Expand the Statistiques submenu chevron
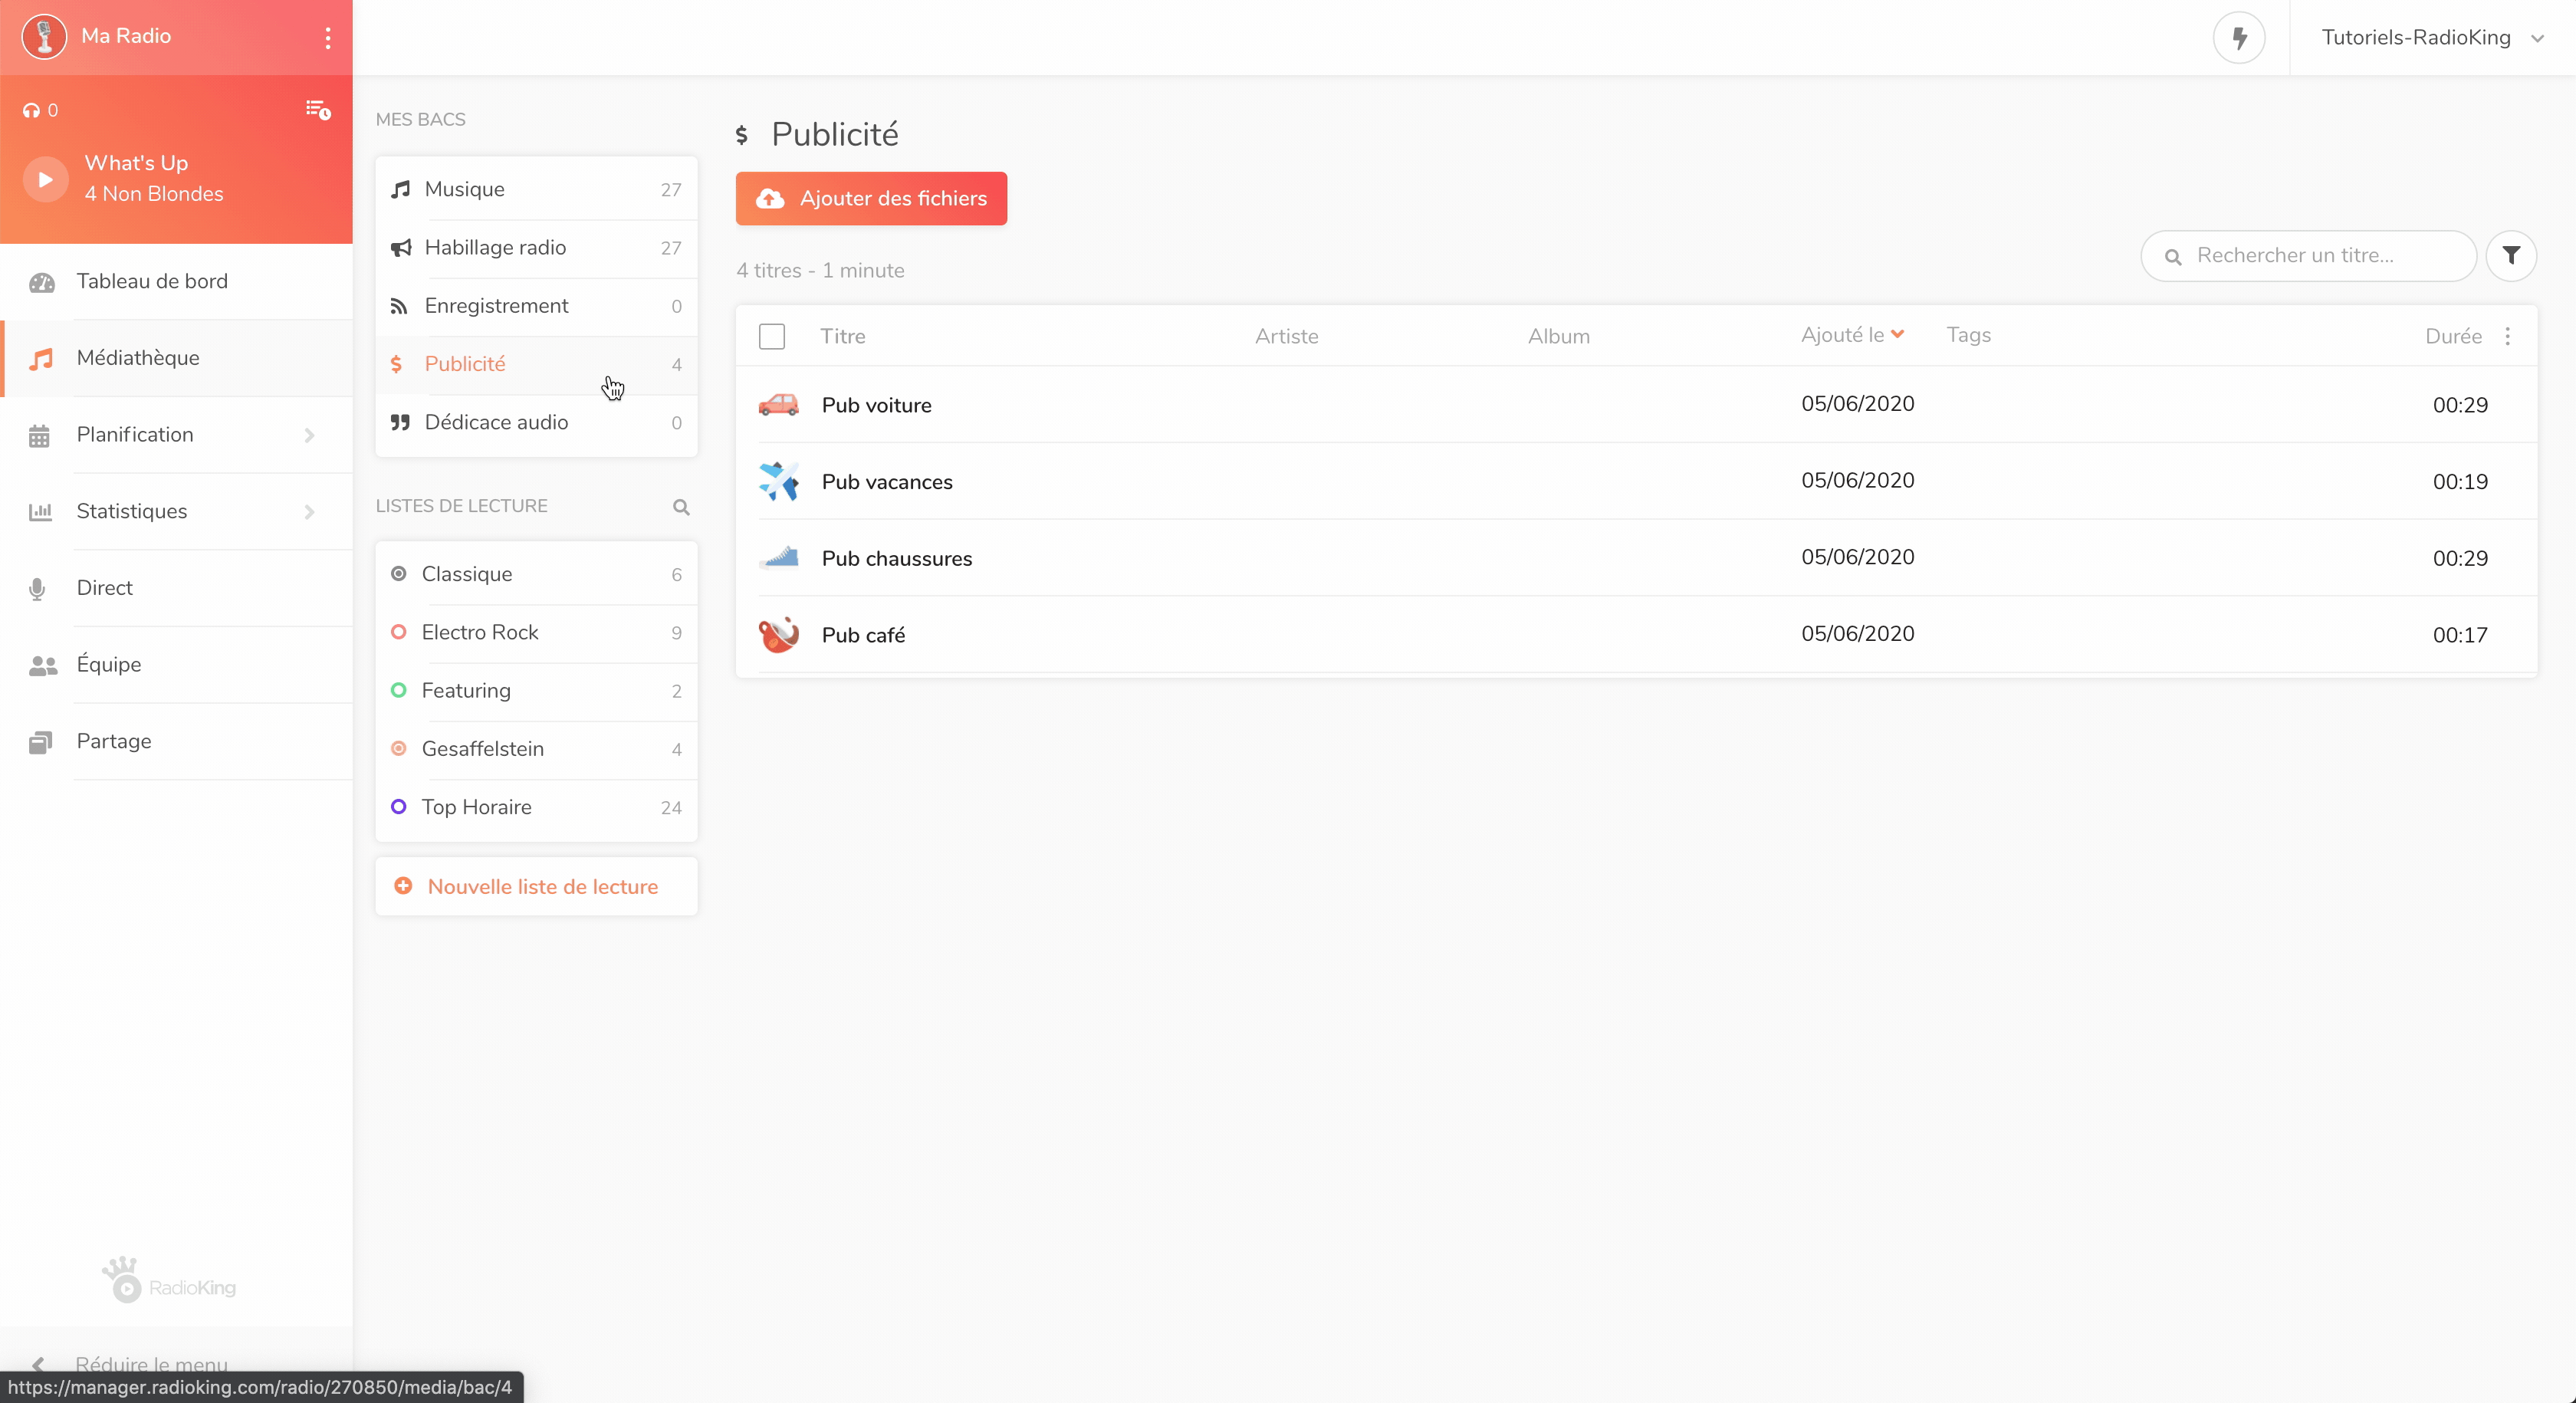Image resolution: width=2576 pixels, height=1403 pixels. tap(309, 512)
